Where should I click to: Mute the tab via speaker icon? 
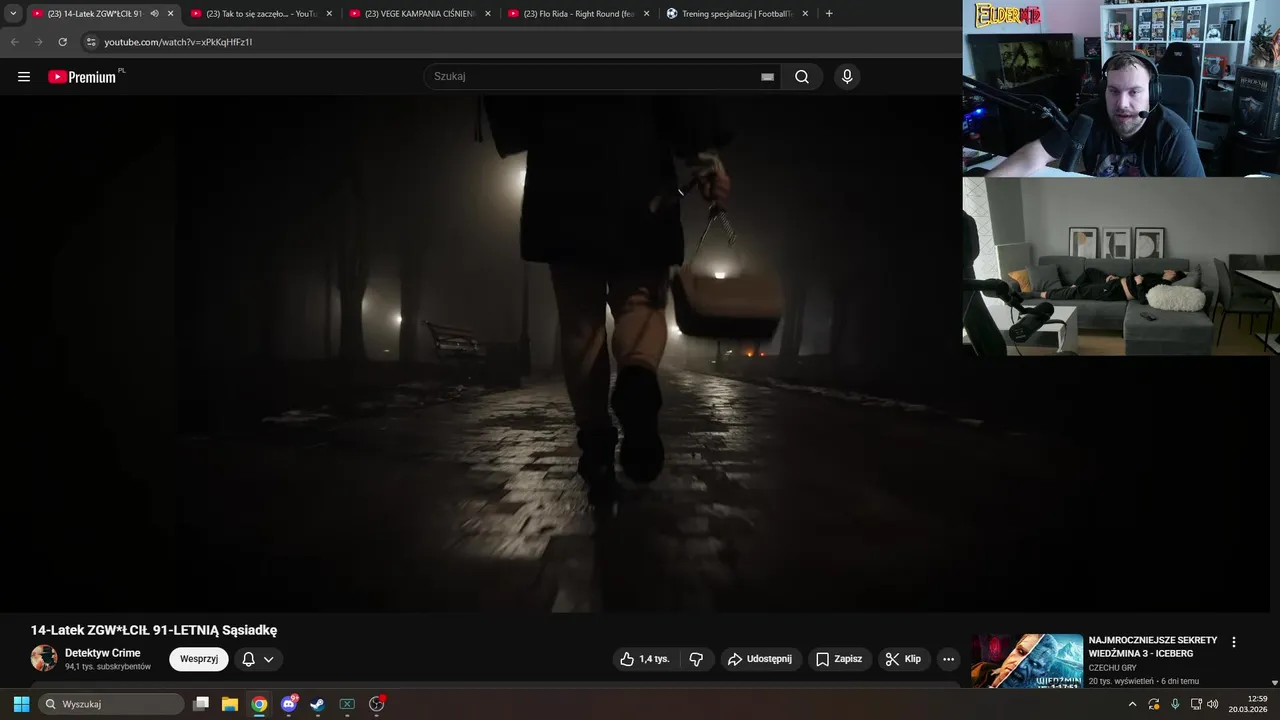[x=154, y=13]
